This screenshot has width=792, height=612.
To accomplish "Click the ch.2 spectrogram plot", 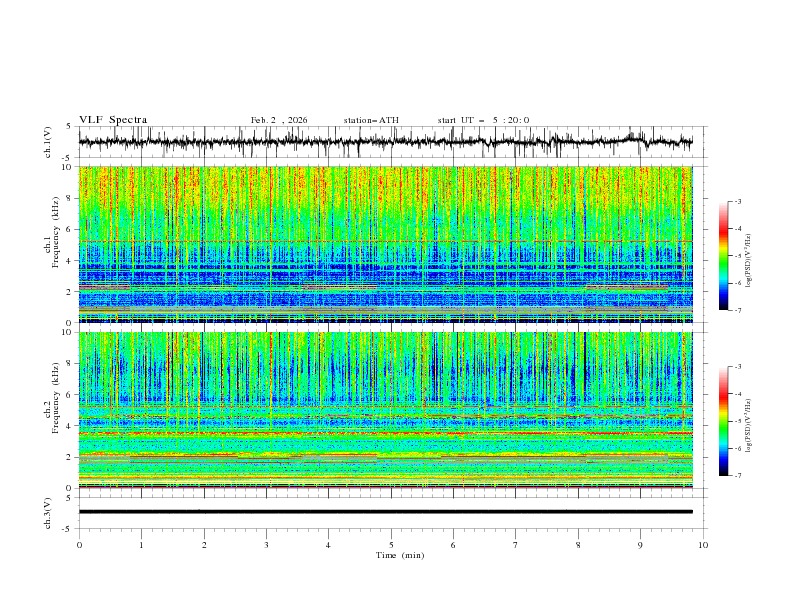I will click(x=385, y=410).
